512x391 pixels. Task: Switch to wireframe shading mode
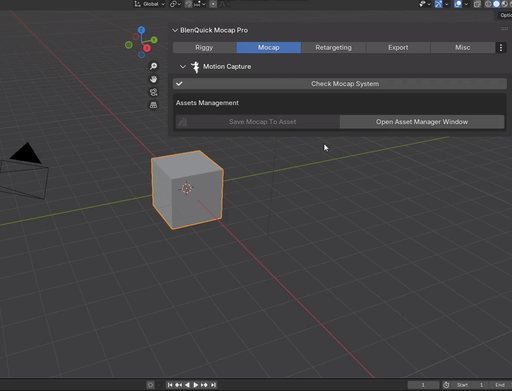[x=488, y=4]
